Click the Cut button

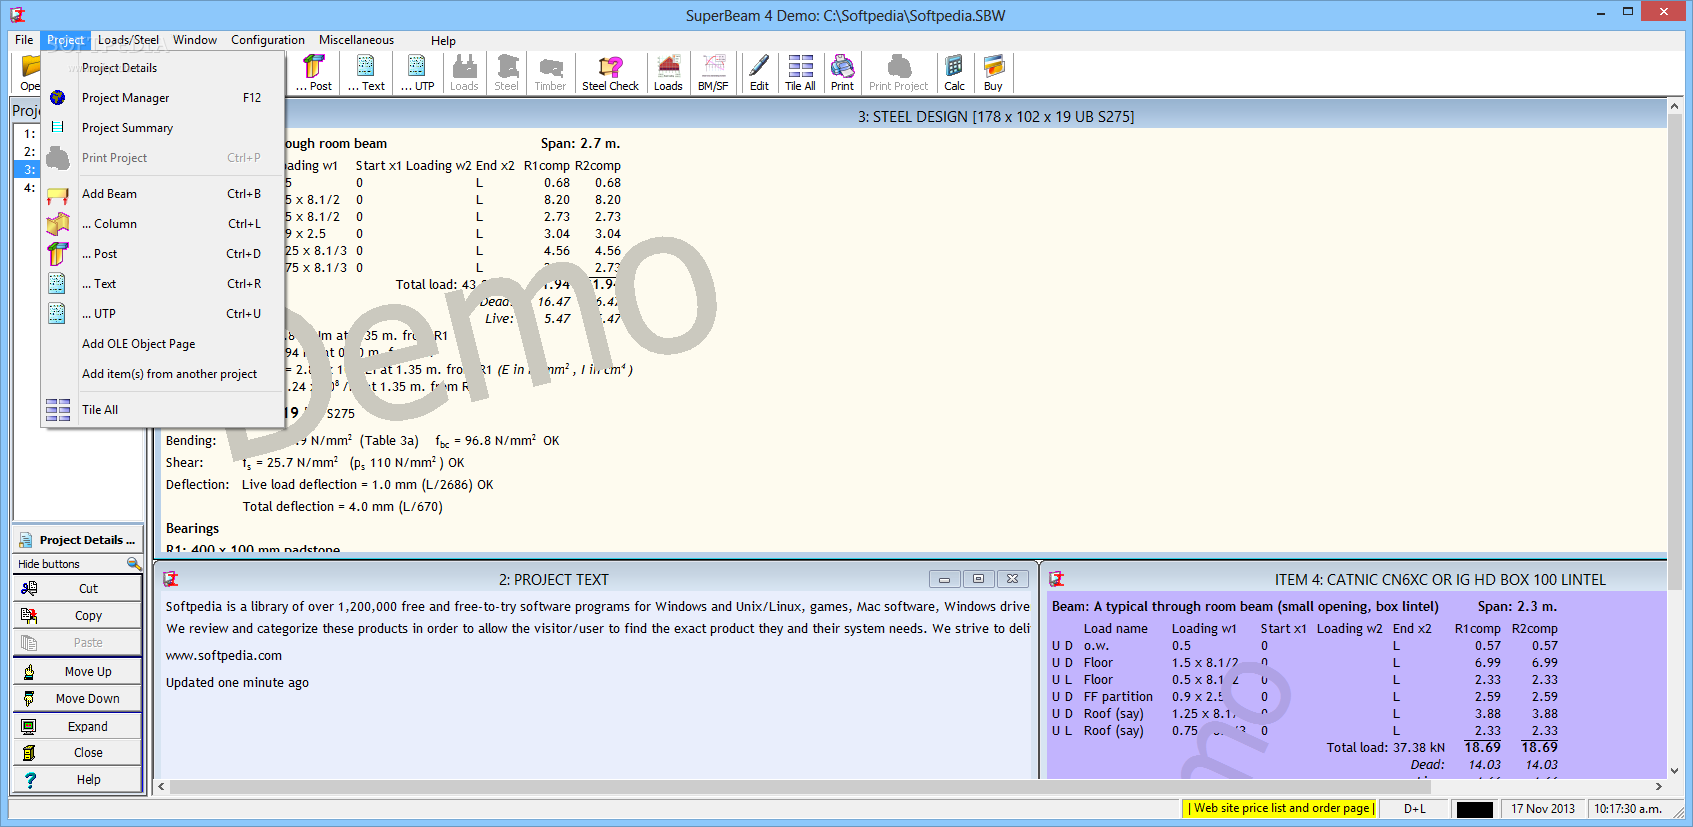(77, 589)
